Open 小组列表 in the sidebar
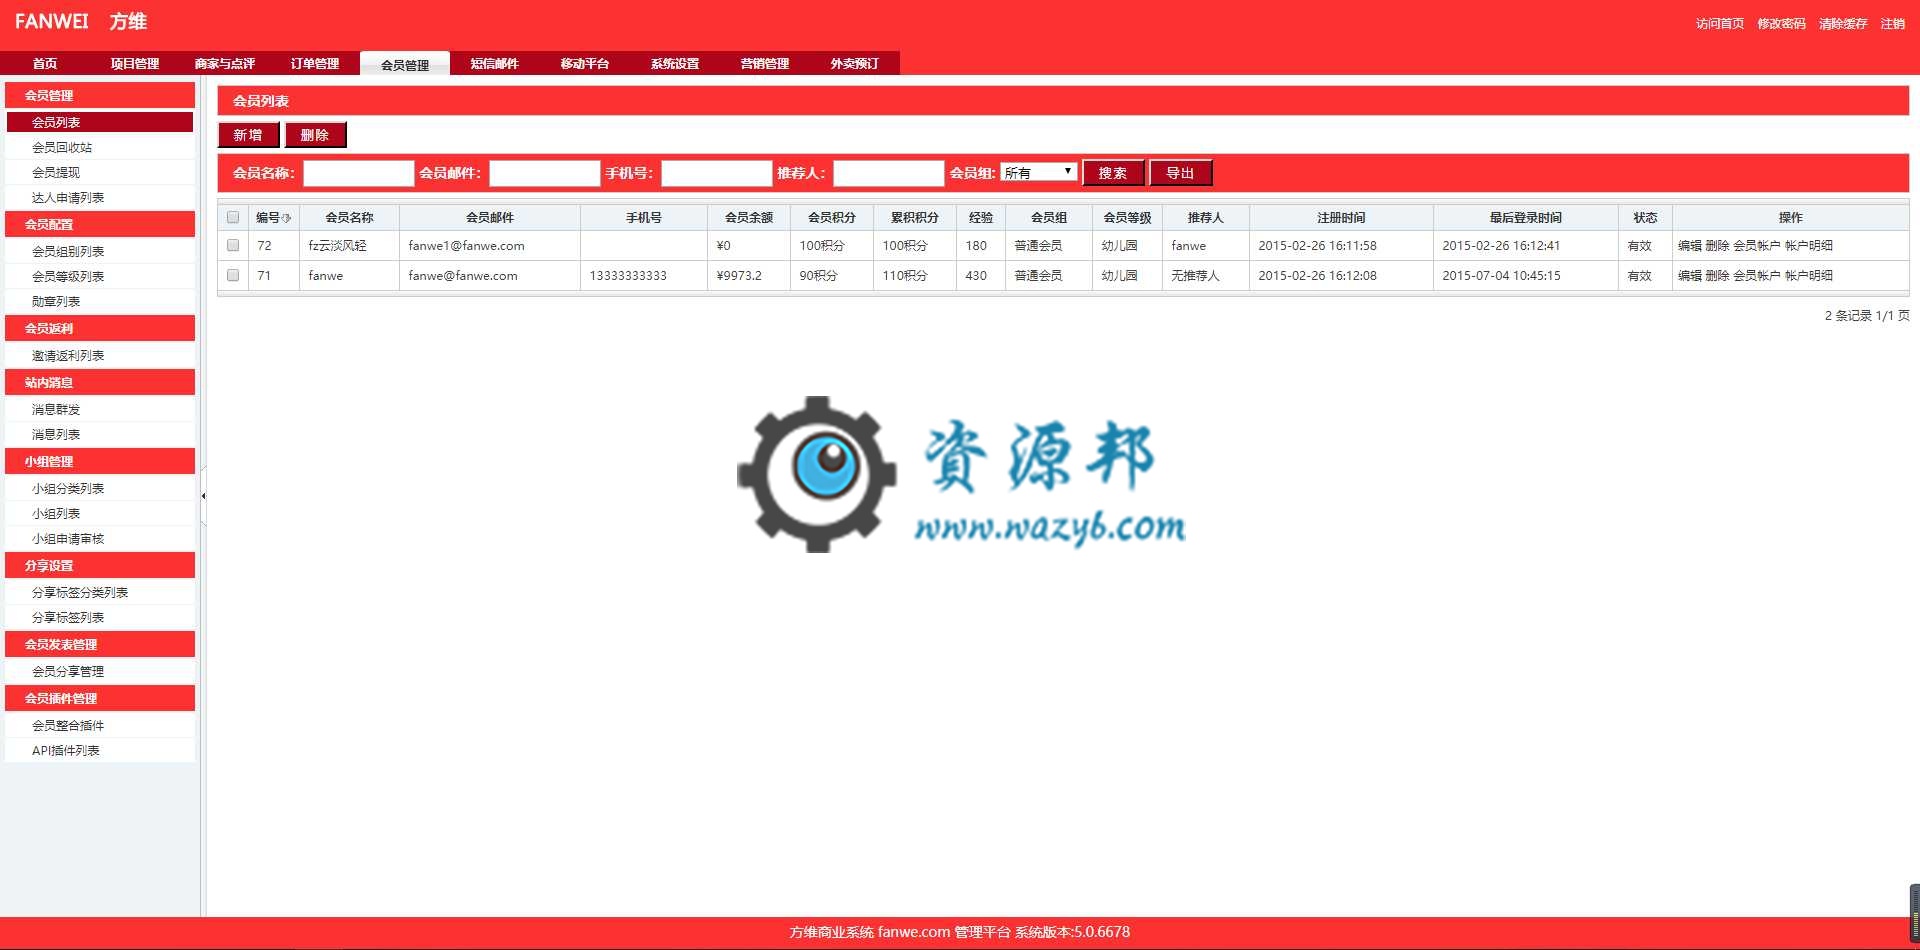Screen dimensions: 1920x950 tap(100, 513)
